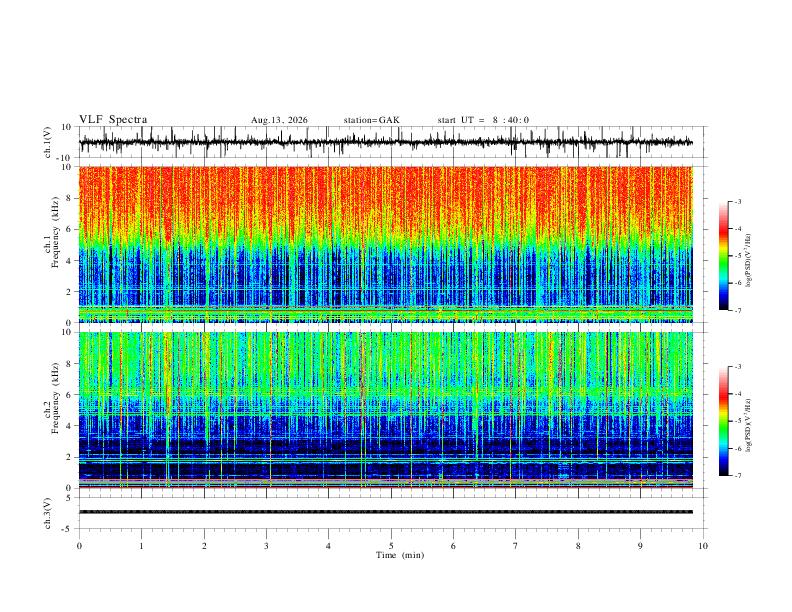Click the 0 minute tick label
The width and height of the screenshot is (792, 612).
79,546
